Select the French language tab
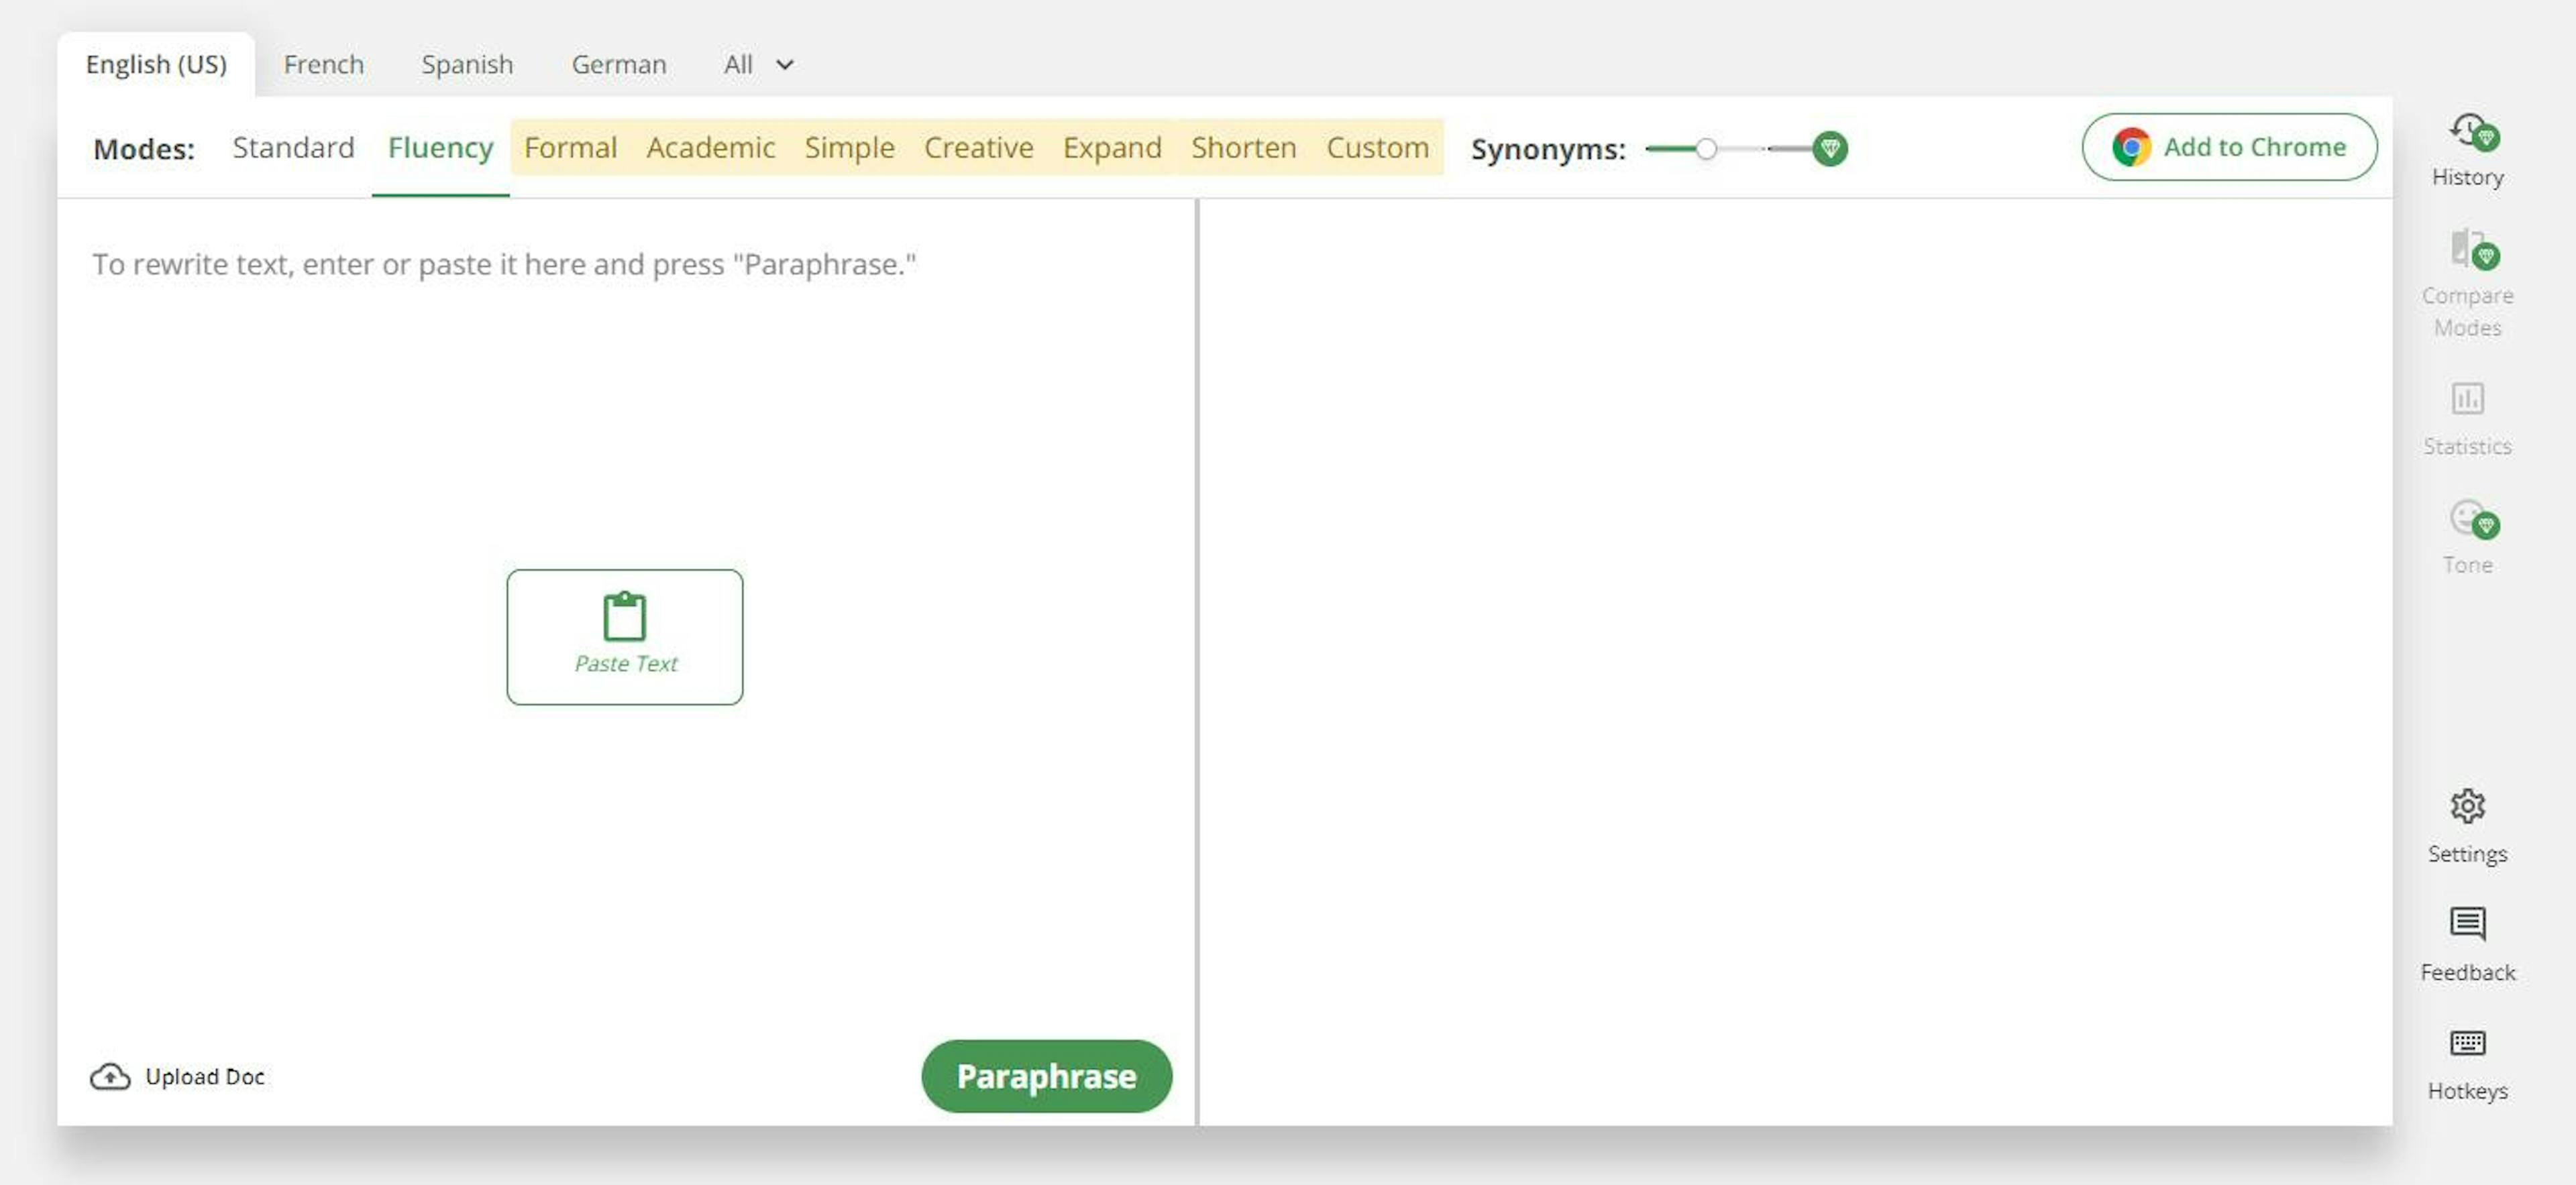Image resolution: width=2576 pixels, height=1185 pixels. tap(323, 62)
